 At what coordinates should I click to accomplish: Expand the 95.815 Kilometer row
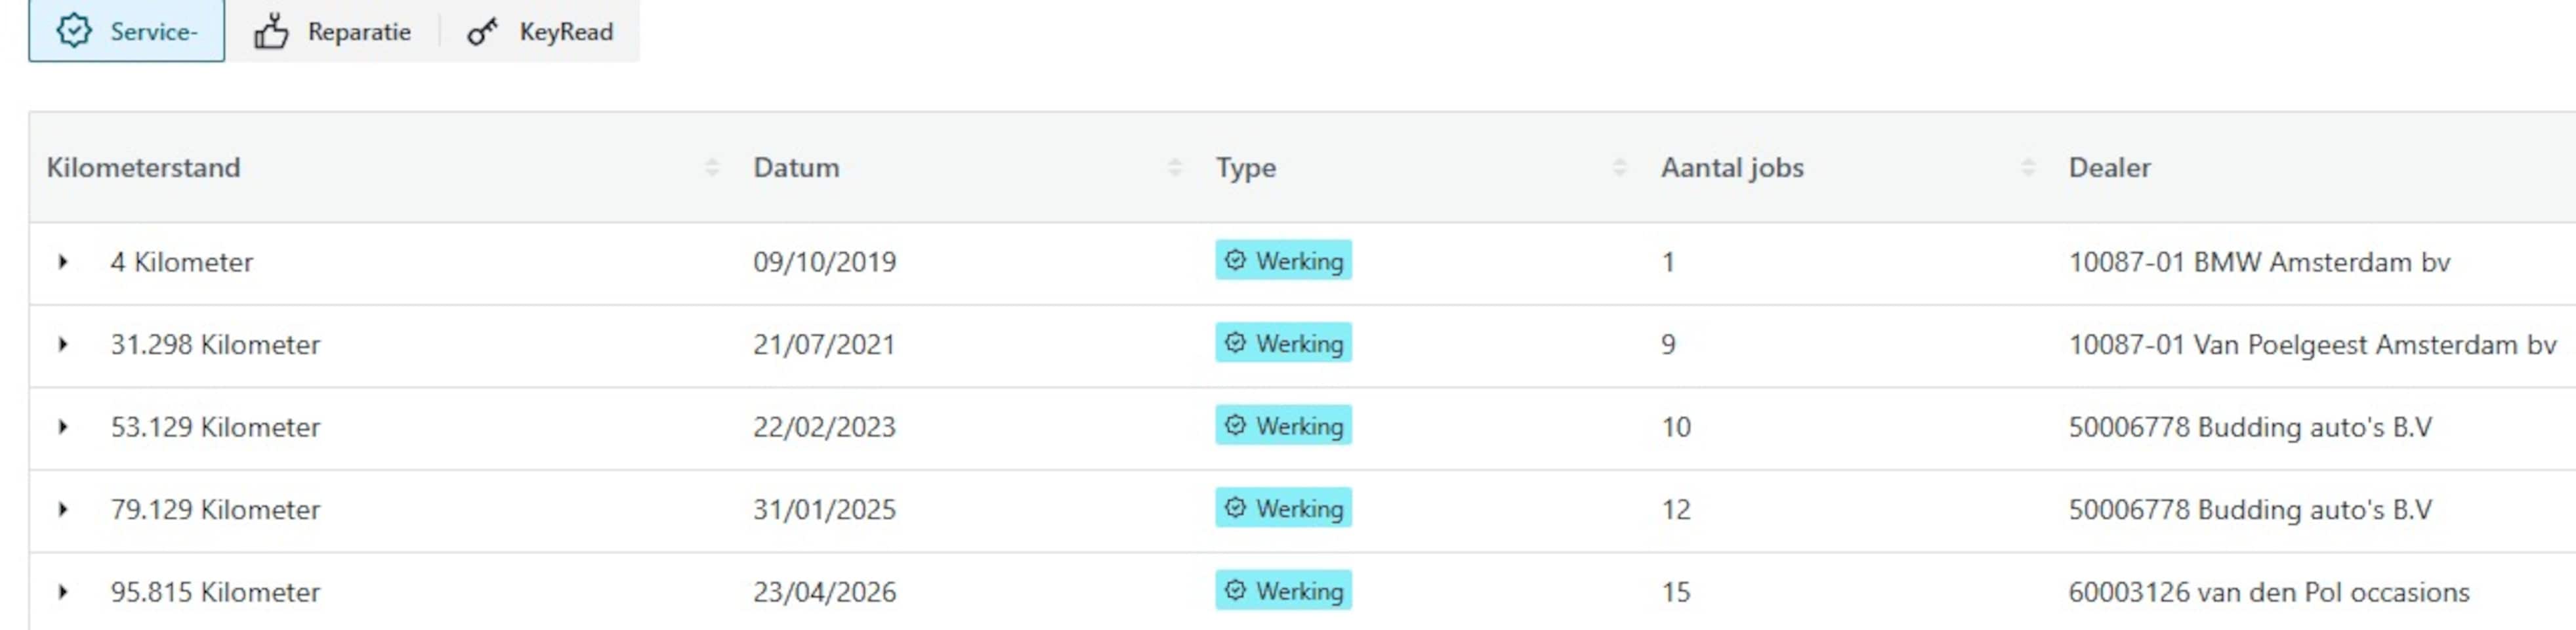point(63,592)
